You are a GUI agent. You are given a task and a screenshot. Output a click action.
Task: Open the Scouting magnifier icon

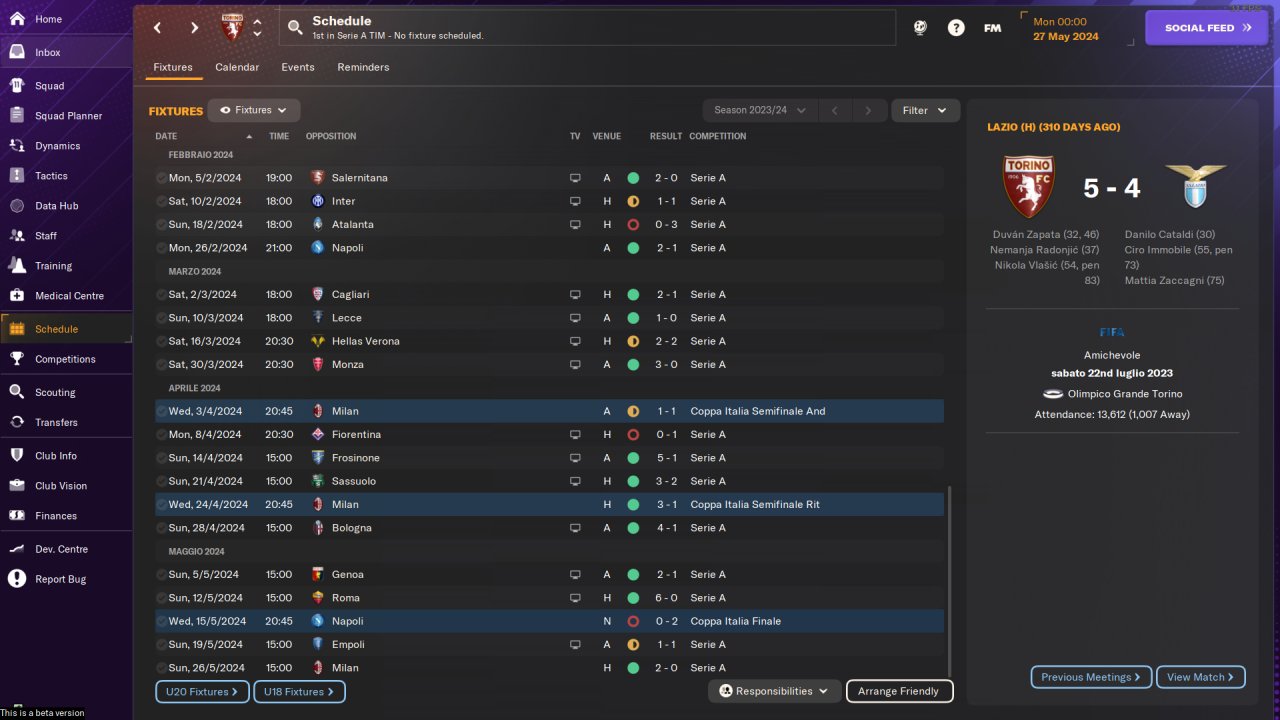point(17,392)
